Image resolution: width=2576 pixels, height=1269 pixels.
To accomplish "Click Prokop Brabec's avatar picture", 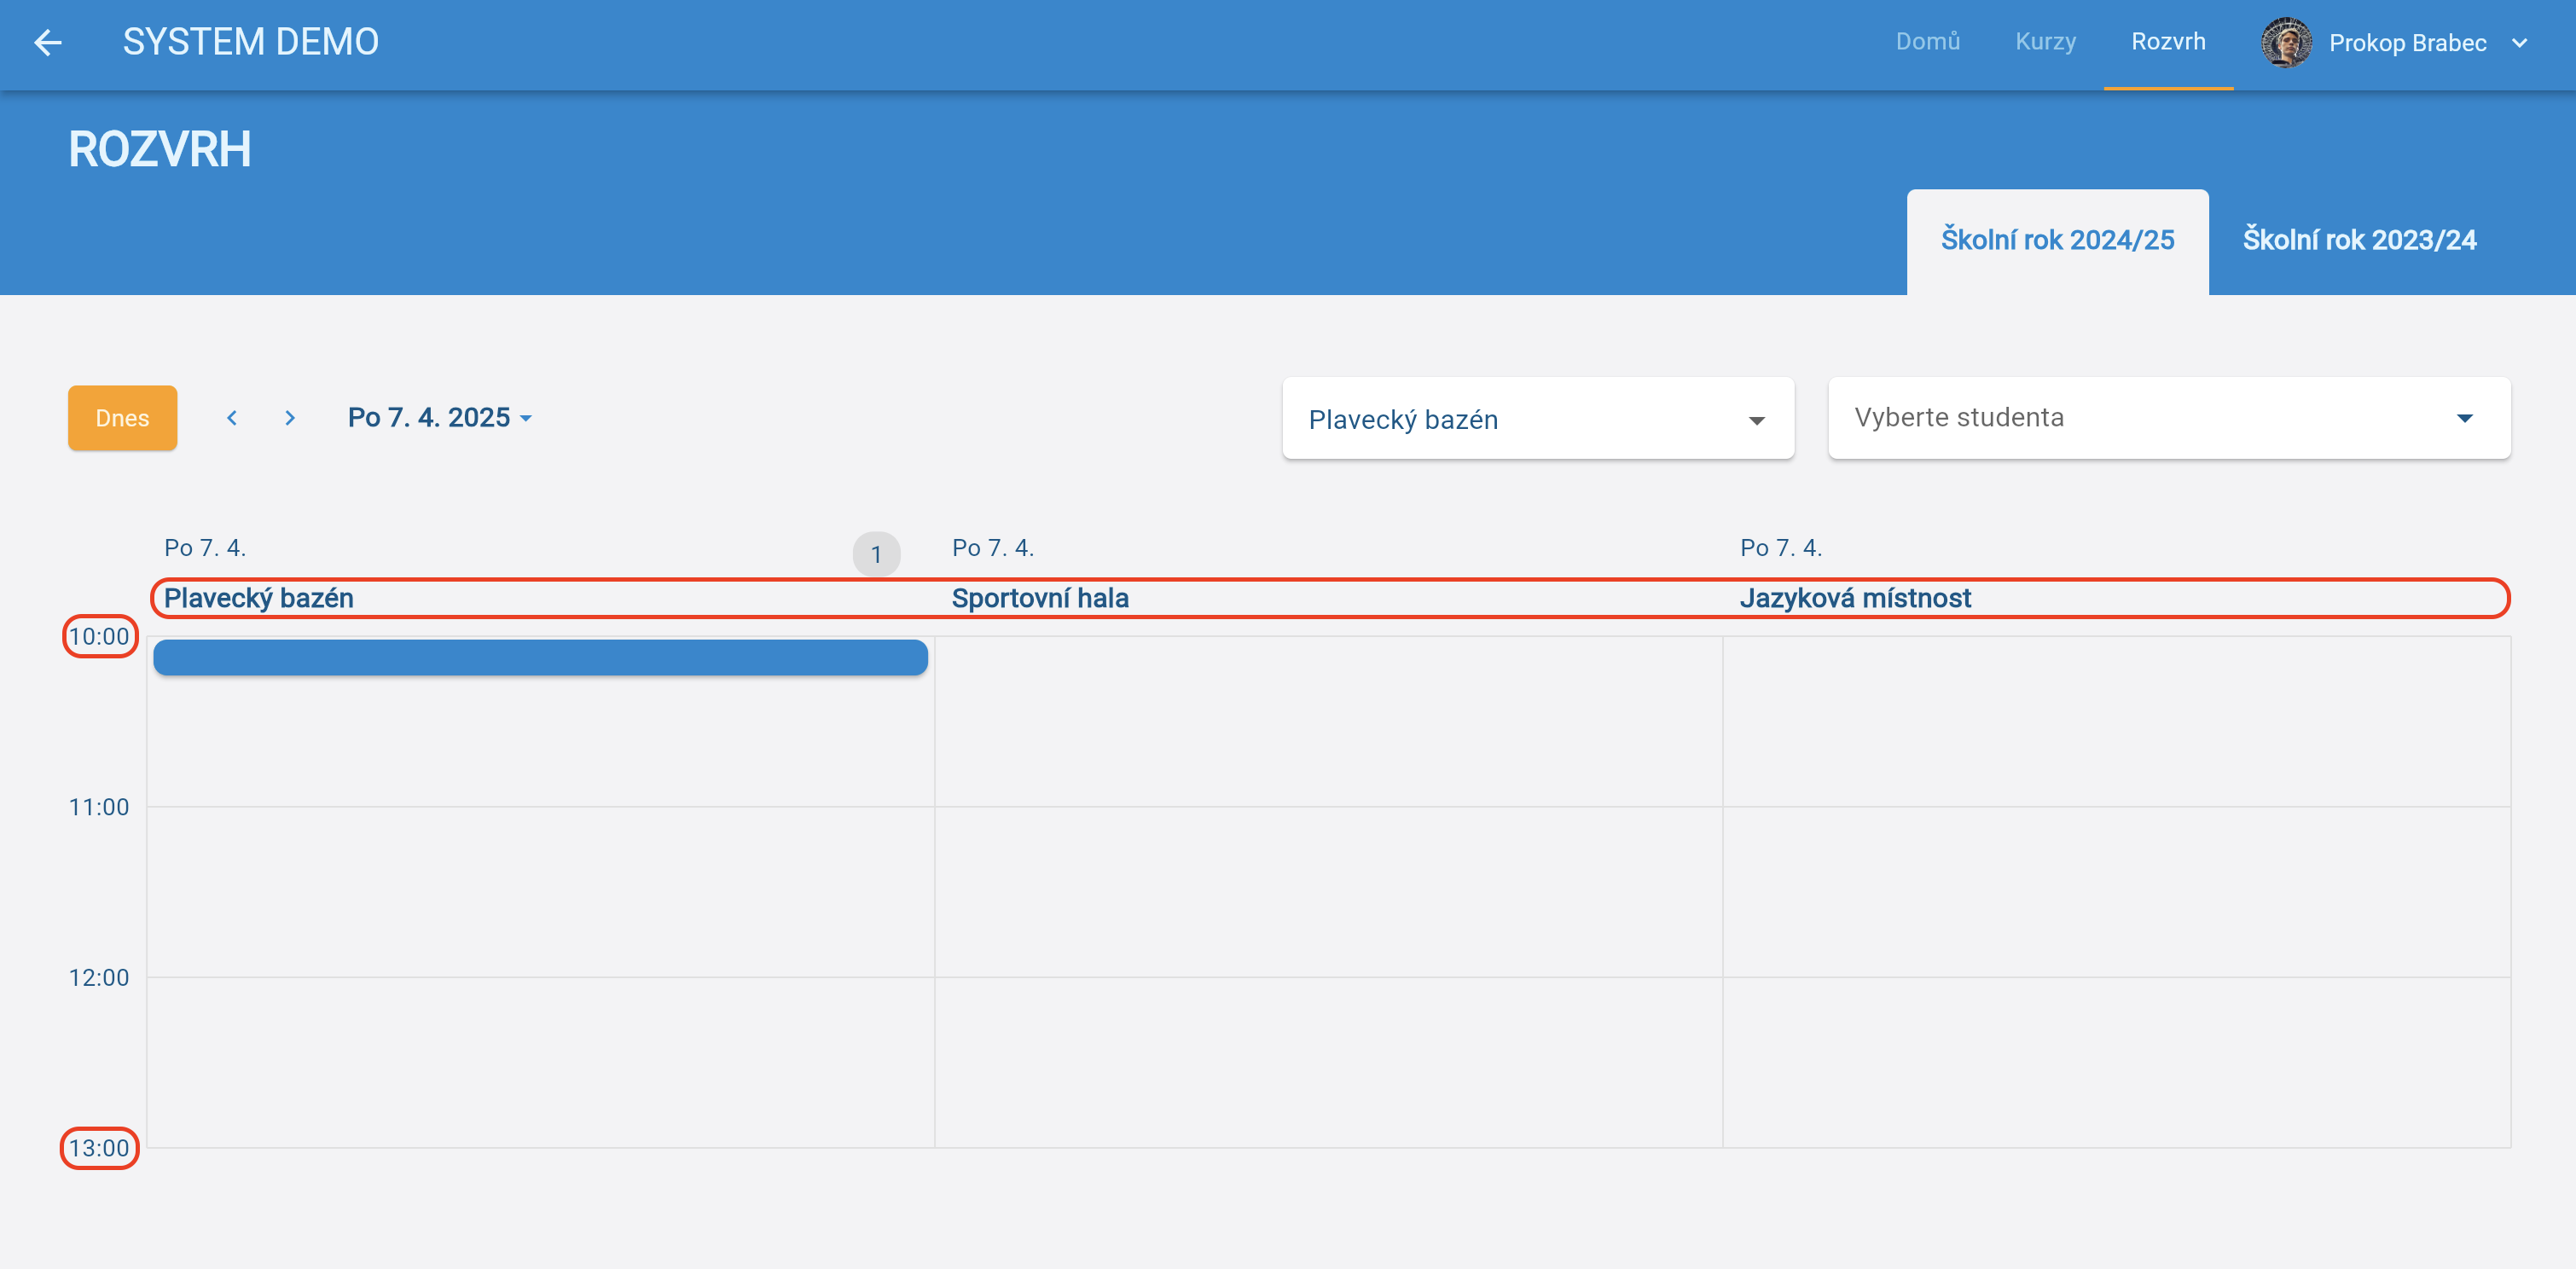I will point(2286,42).
